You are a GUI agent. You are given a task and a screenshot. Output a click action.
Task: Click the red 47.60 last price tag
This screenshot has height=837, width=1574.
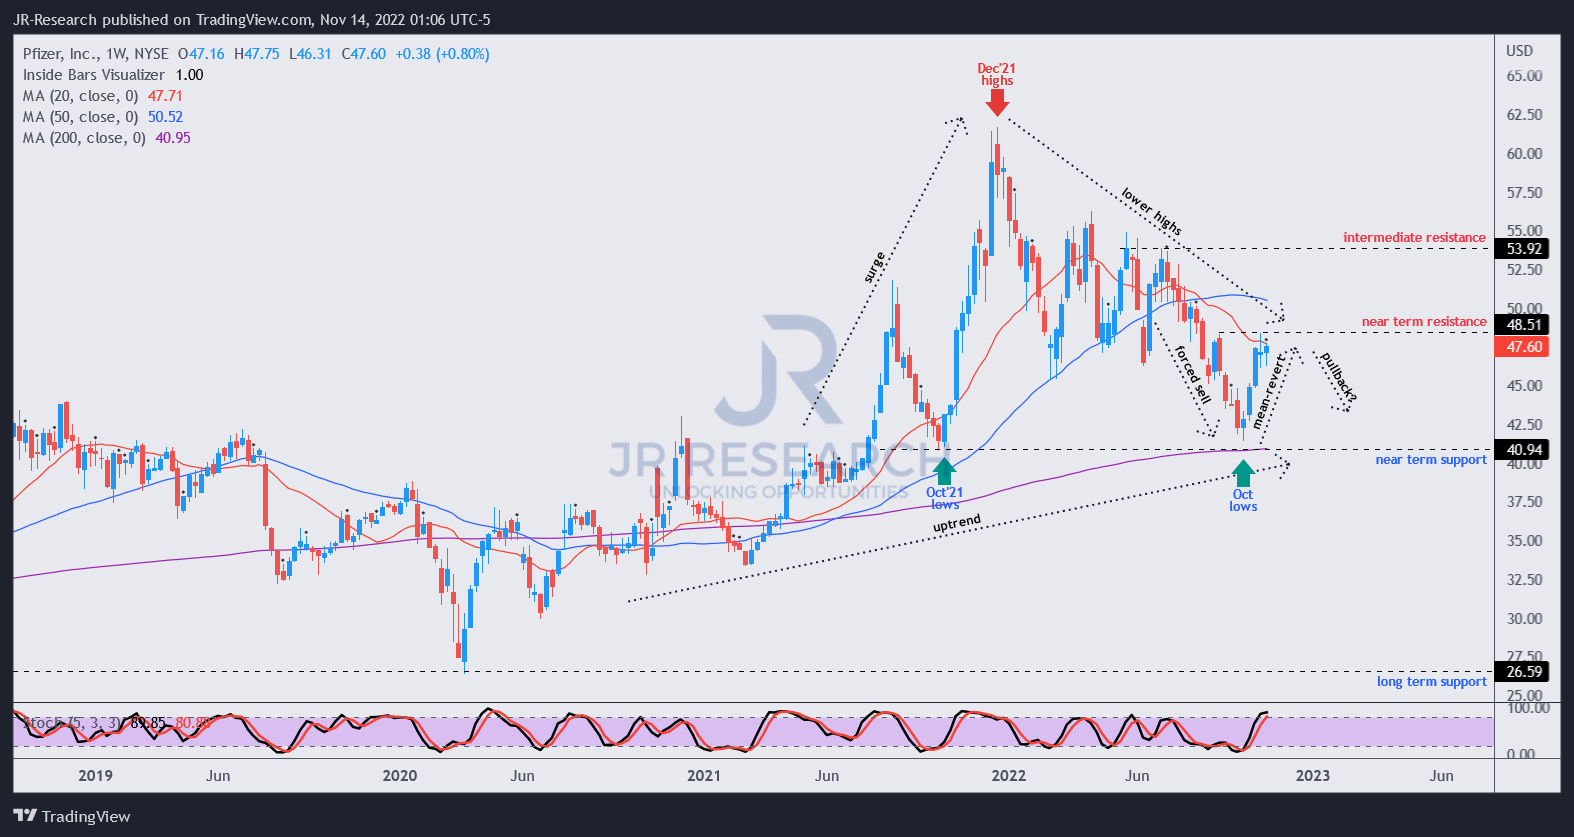click(1524, 347)
